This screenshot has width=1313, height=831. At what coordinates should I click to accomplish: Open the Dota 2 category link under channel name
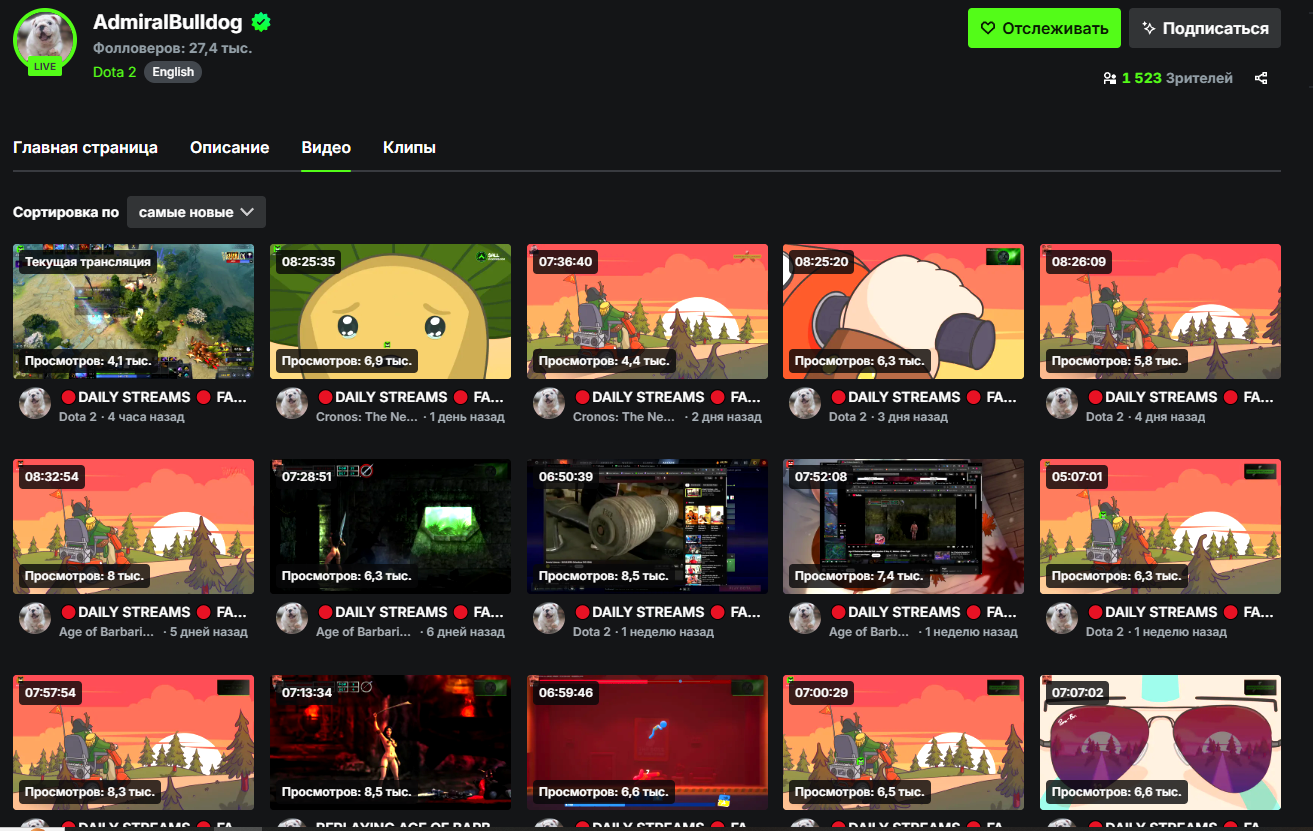114,72
